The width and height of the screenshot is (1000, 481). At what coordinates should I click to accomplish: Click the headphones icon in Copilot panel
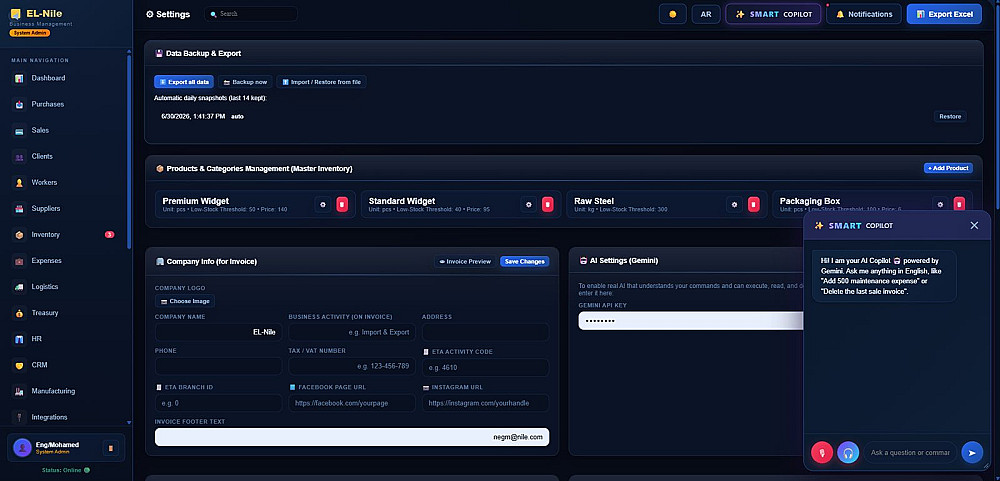coord(848,452)
